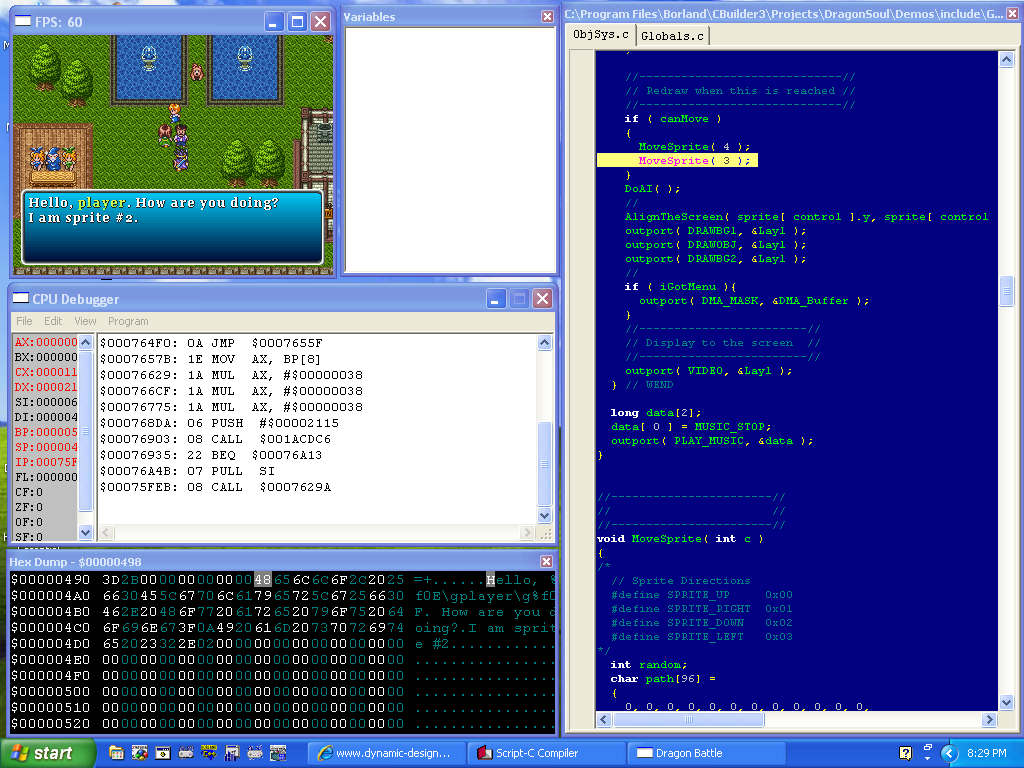The width and height of the screenshot is (1024, 768).
Task: Click the CPU Debugger window title icon
Action: coord(21,299)
